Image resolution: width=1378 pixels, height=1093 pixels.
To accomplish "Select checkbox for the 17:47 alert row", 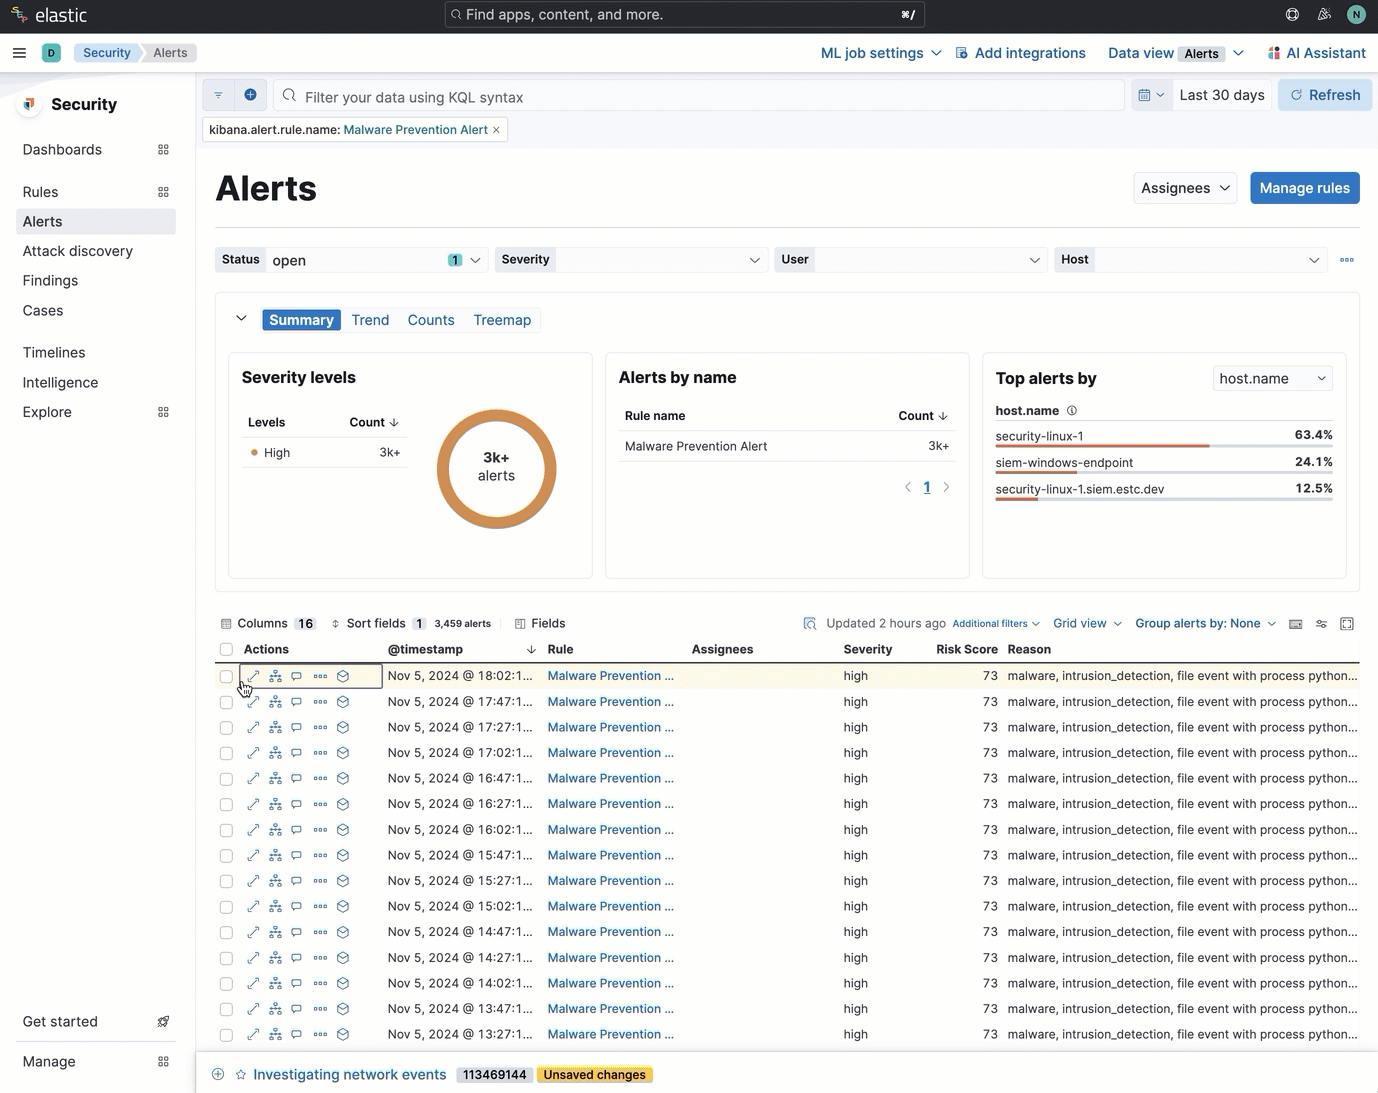I will (x=226, y=702).
